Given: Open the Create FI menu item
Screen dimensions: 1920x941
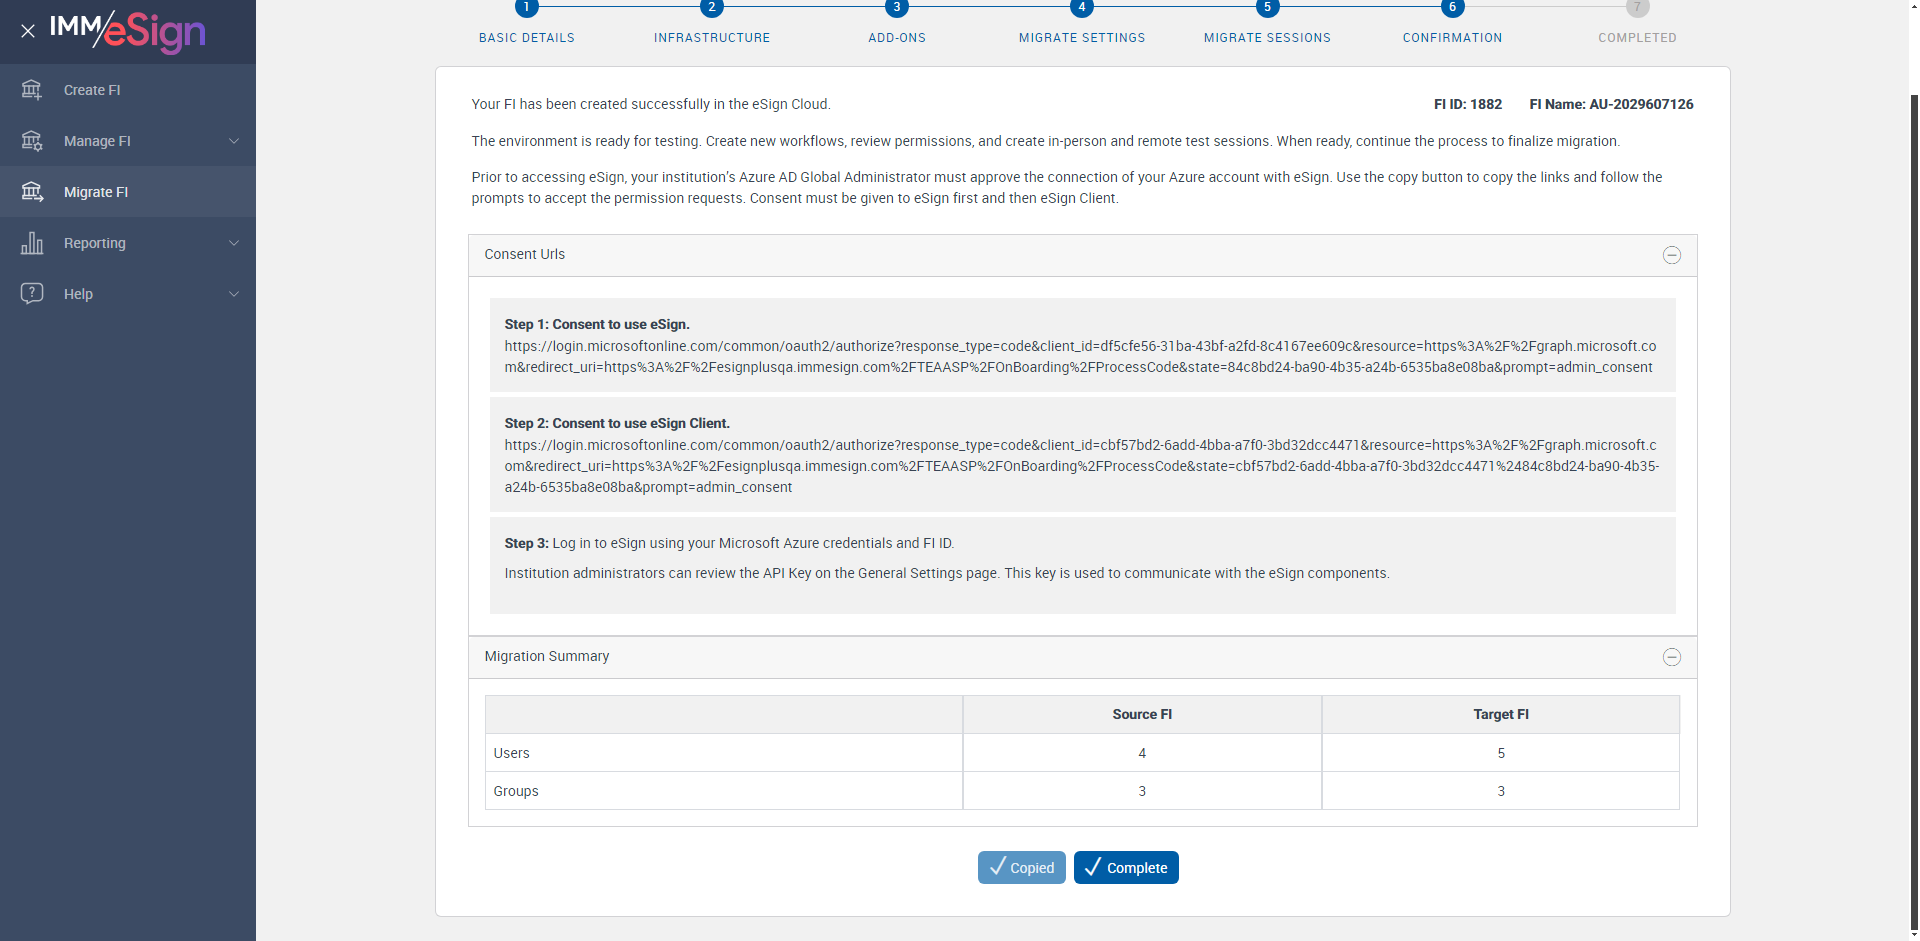Looking at the screenshot, I should [x=128, y=90].
